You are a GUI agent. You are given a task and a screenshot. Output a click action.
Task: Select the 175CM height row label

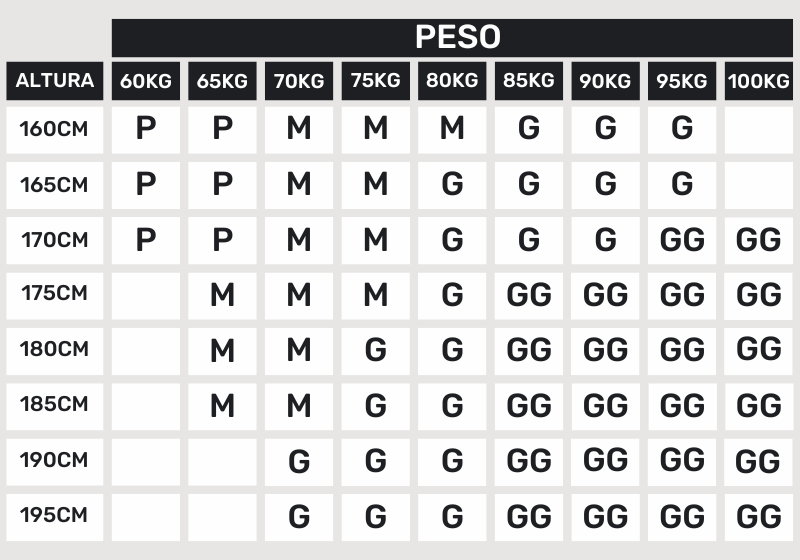pyautogui.click(x=55, y=294)
